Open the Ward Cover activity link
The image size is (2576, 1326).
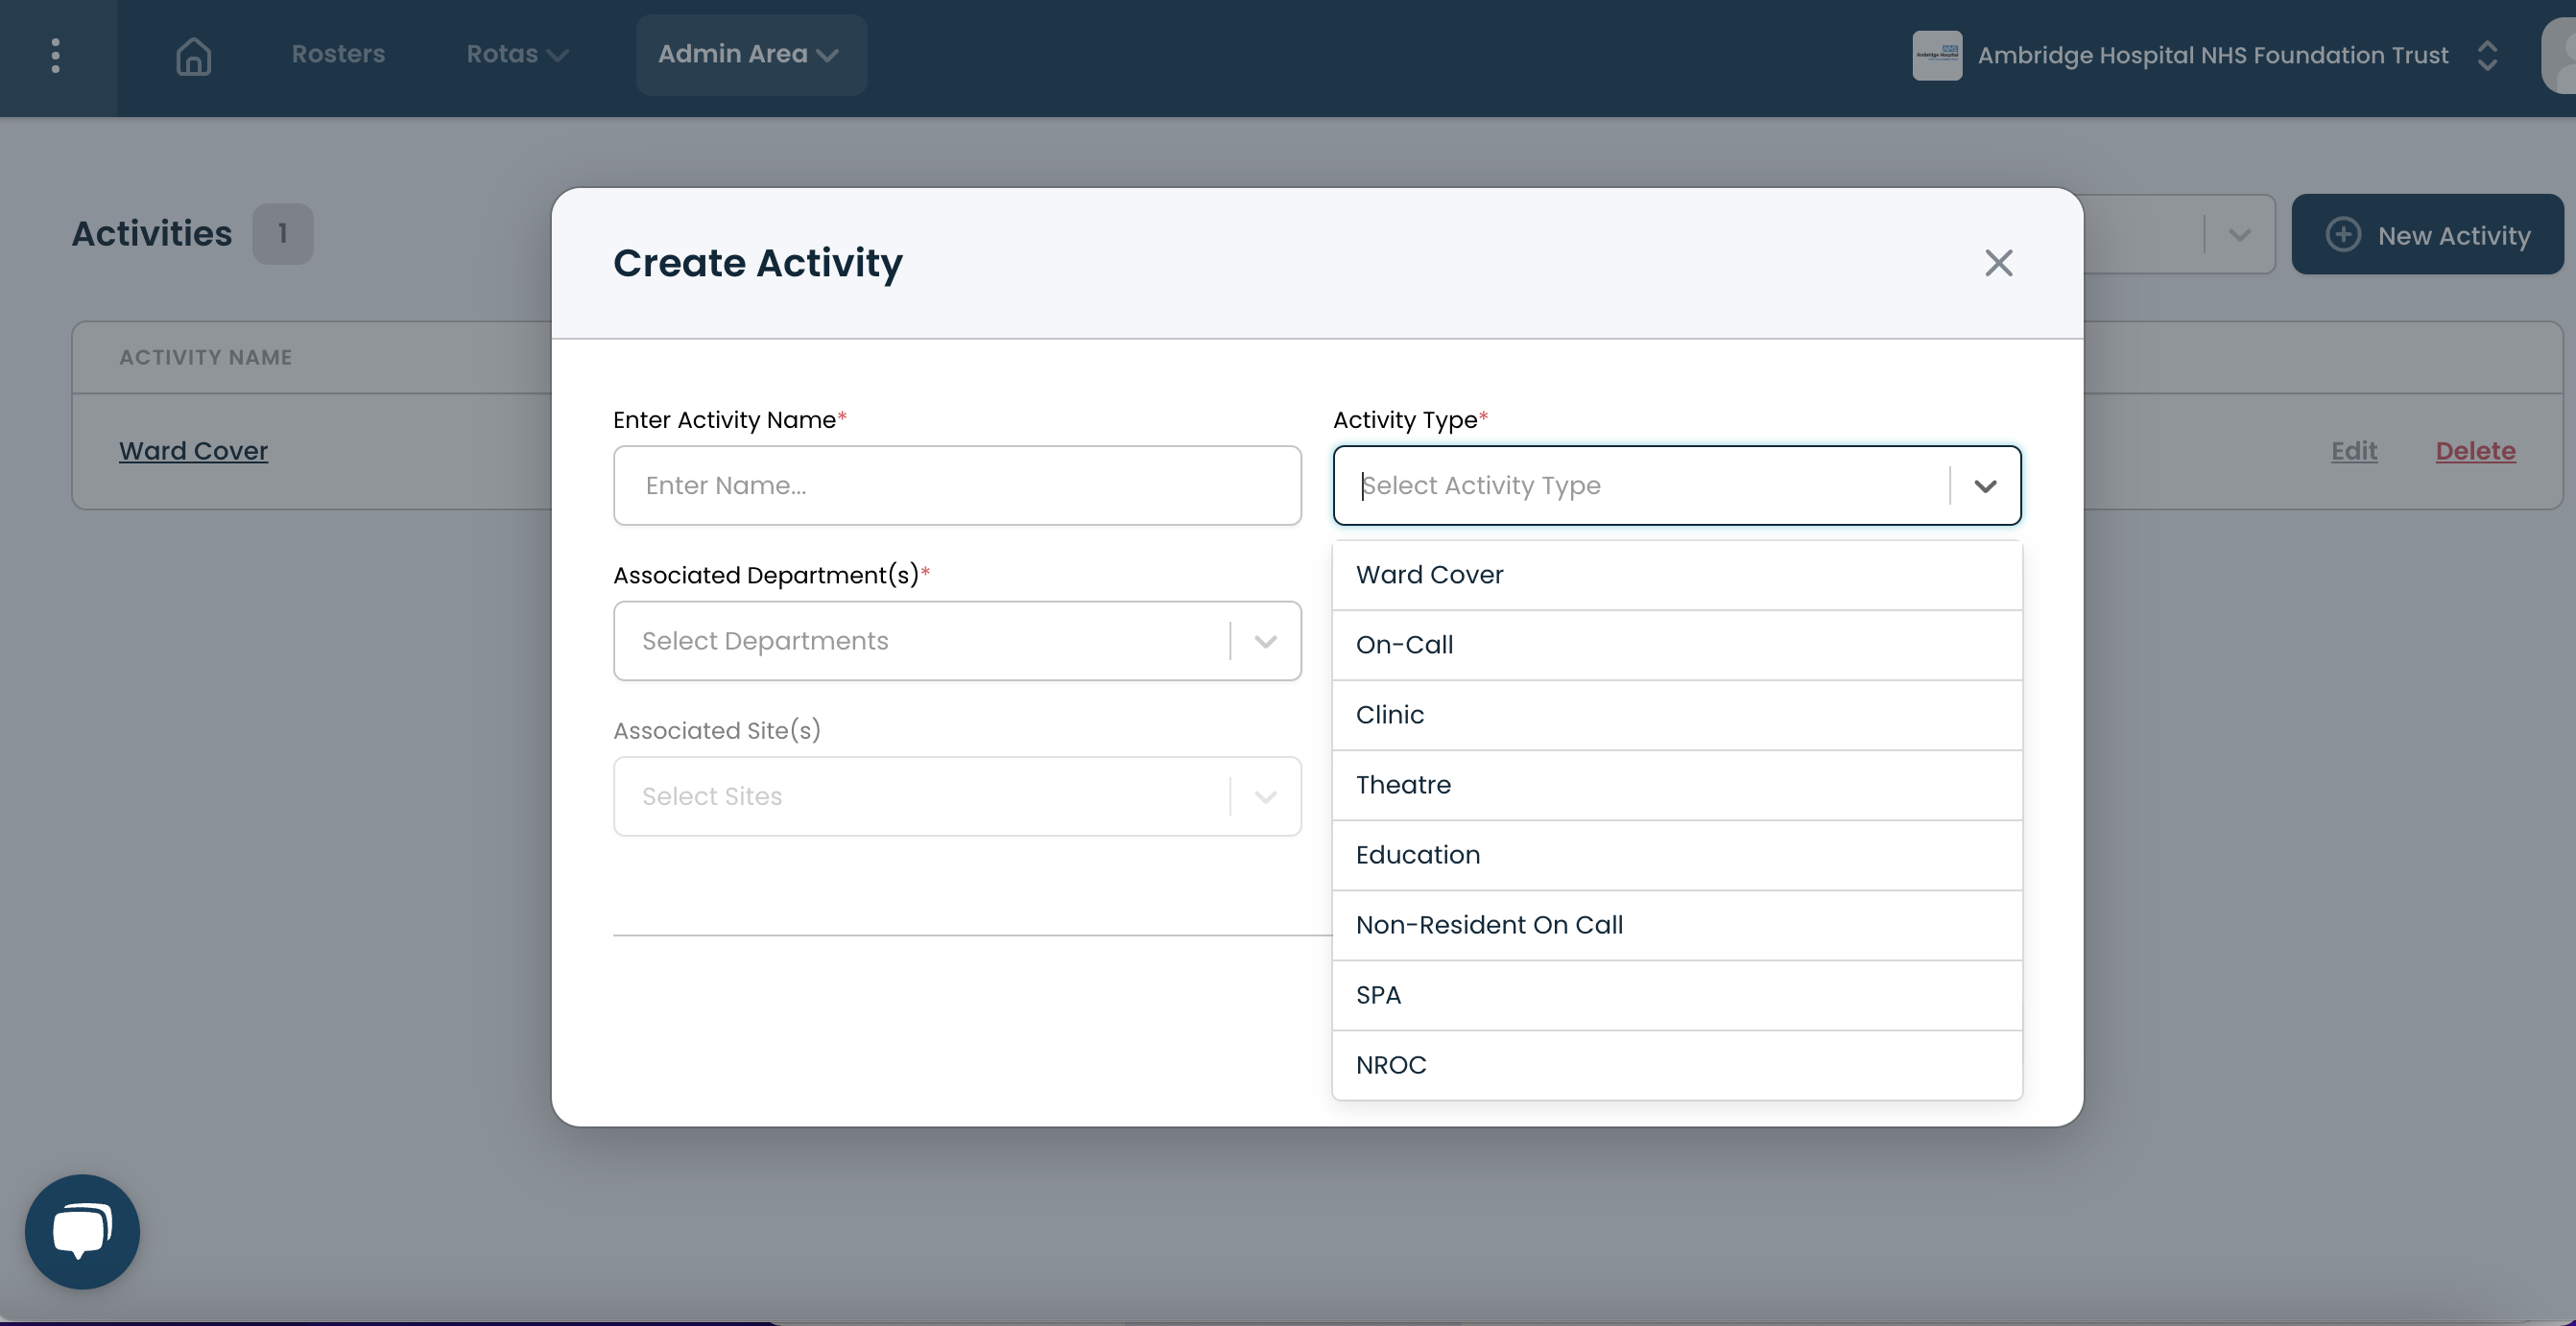click(193, 451)
